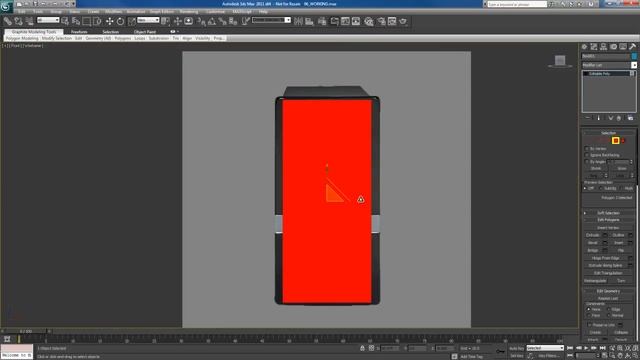Viewport: 640px width, 360px height.
Task: Select Preview Selection Multi radio
Action: click(621, 188)
